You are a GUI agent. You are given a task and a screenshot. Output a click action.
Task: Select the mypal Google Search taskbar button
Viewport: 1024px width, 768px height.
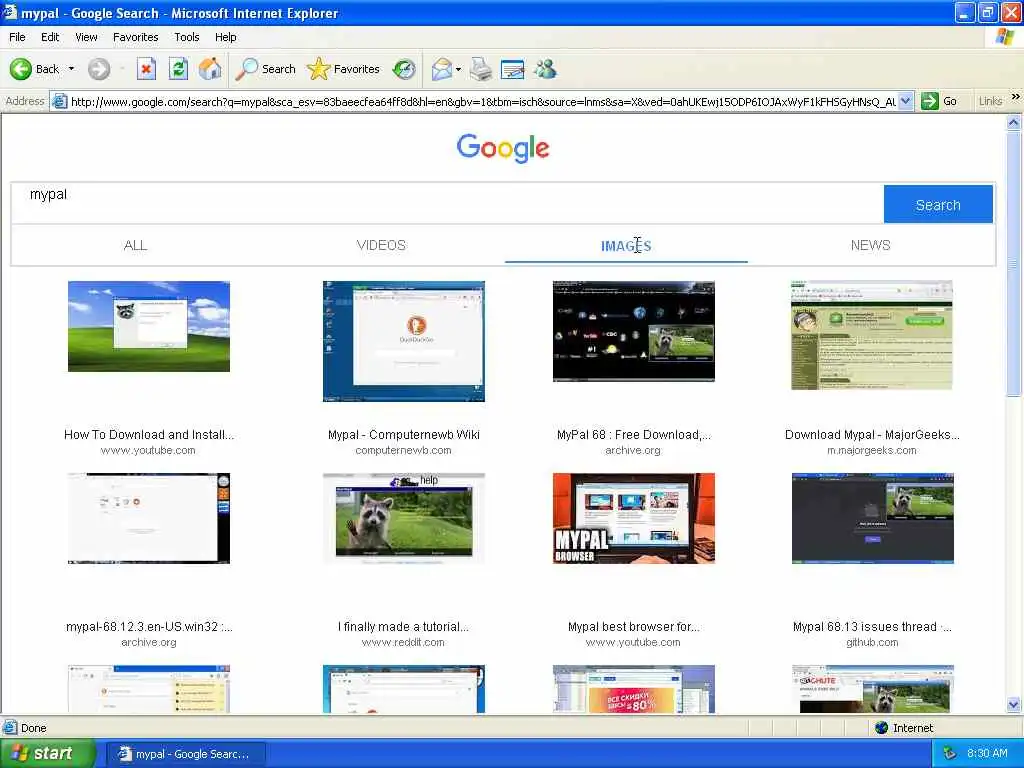(x=185, y=754)
